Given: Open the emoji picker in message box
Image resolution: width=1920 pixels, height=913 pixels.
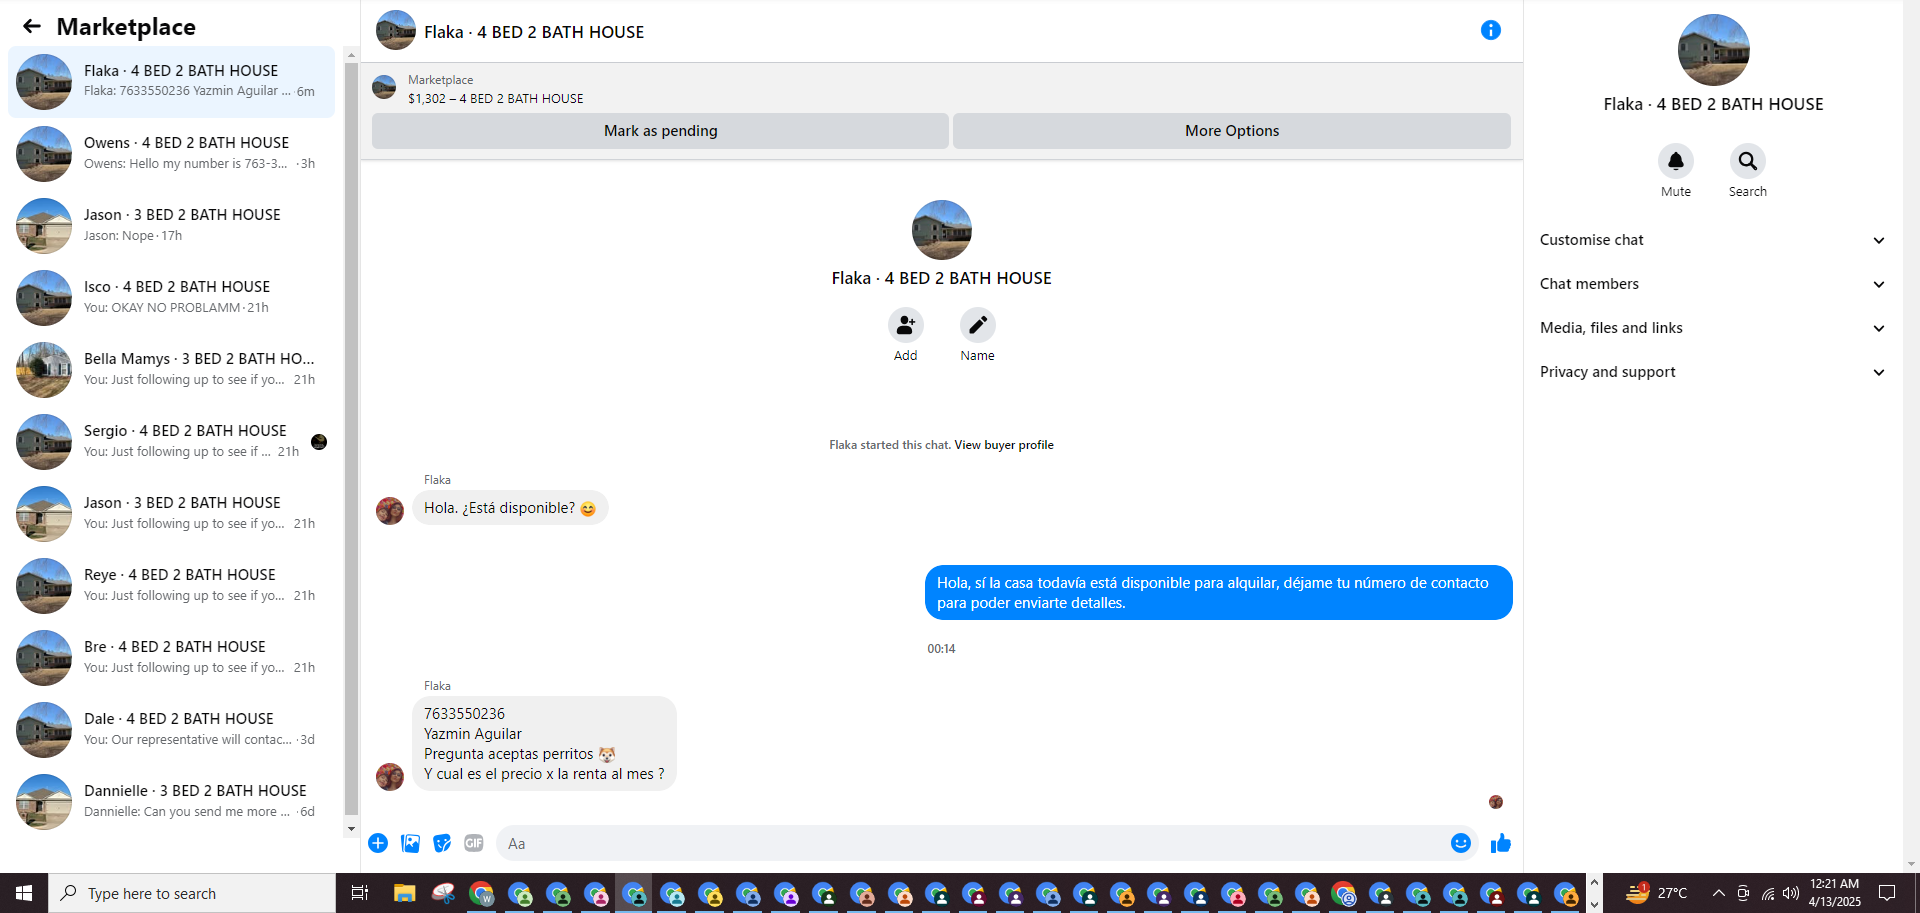Looking at the screenshot, I should tap(1461, 843).
